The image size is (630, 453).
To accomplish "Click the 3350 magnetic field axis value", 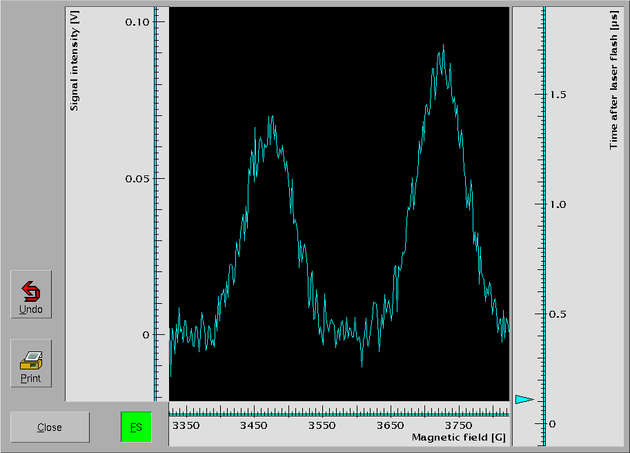I will pyautogui.click(x=186, y=425).
